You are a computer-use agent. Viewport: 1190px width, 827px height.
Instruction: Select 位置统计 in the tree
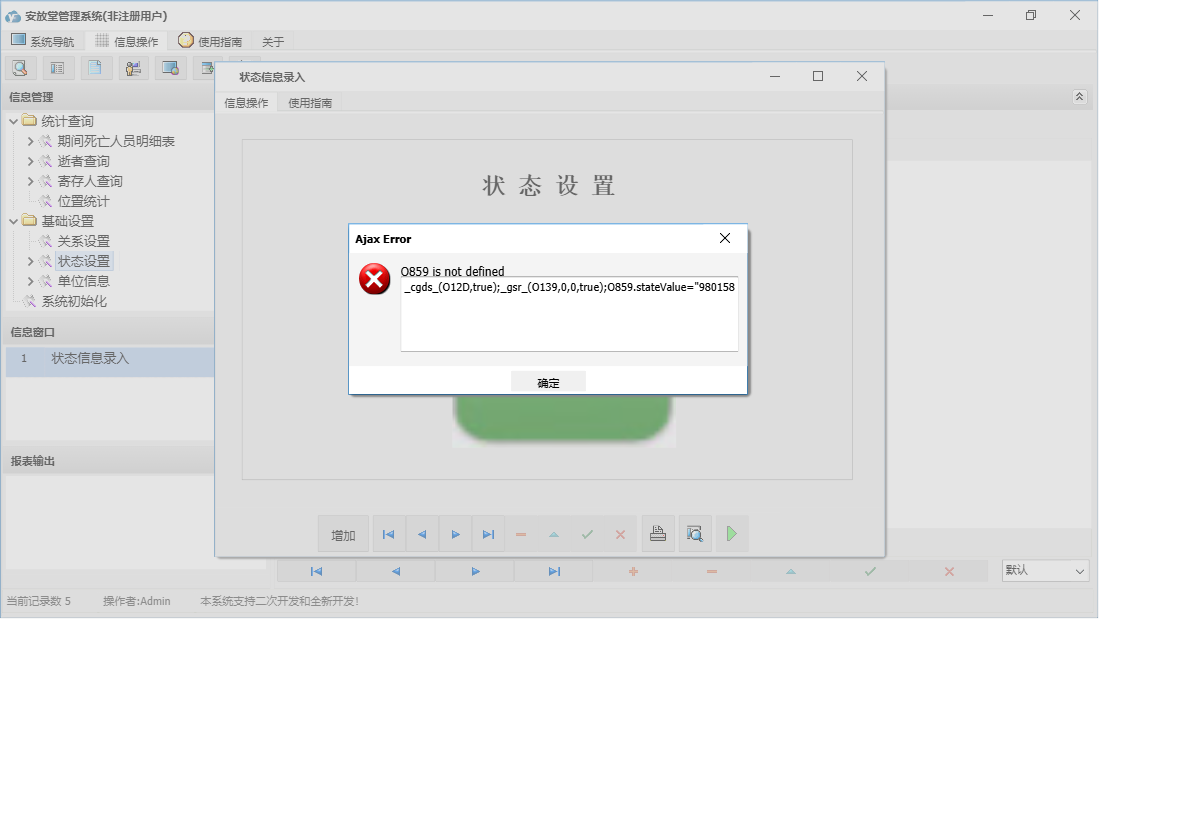tap(83, 201)
